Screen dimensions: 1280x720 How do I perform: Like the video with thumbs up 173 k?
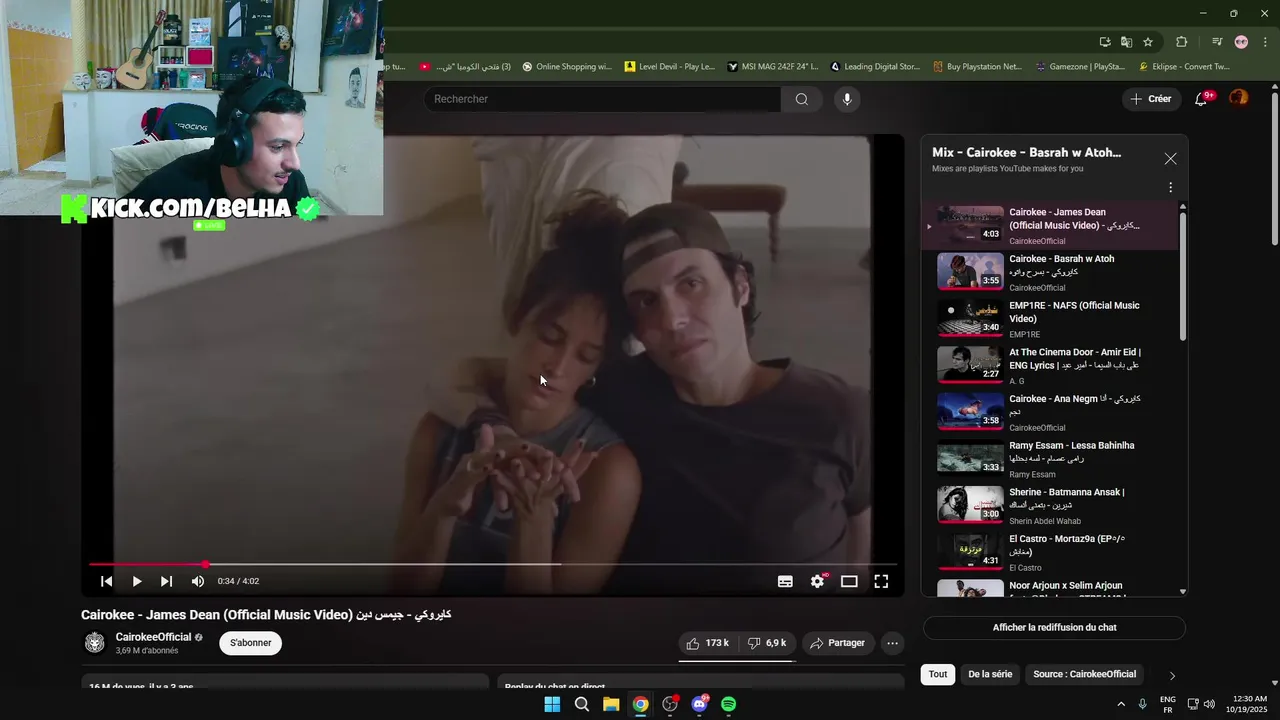707,643
